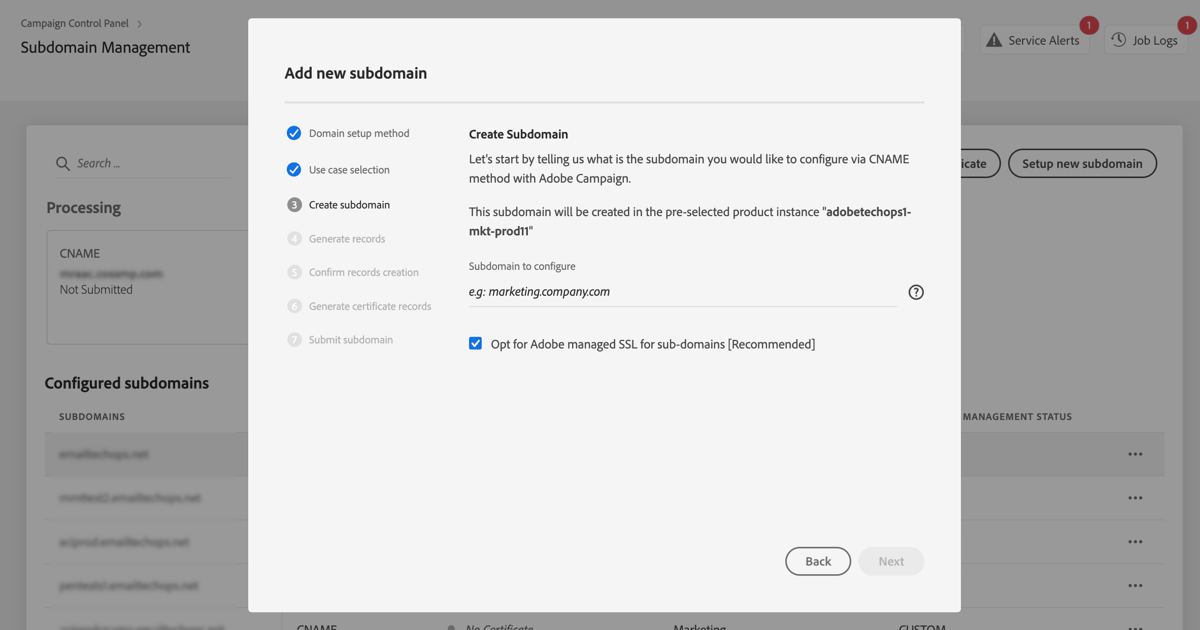1200x630 pixels.
Task: Click the Service Alerts warning triangle icon
Action: (994, 40)
